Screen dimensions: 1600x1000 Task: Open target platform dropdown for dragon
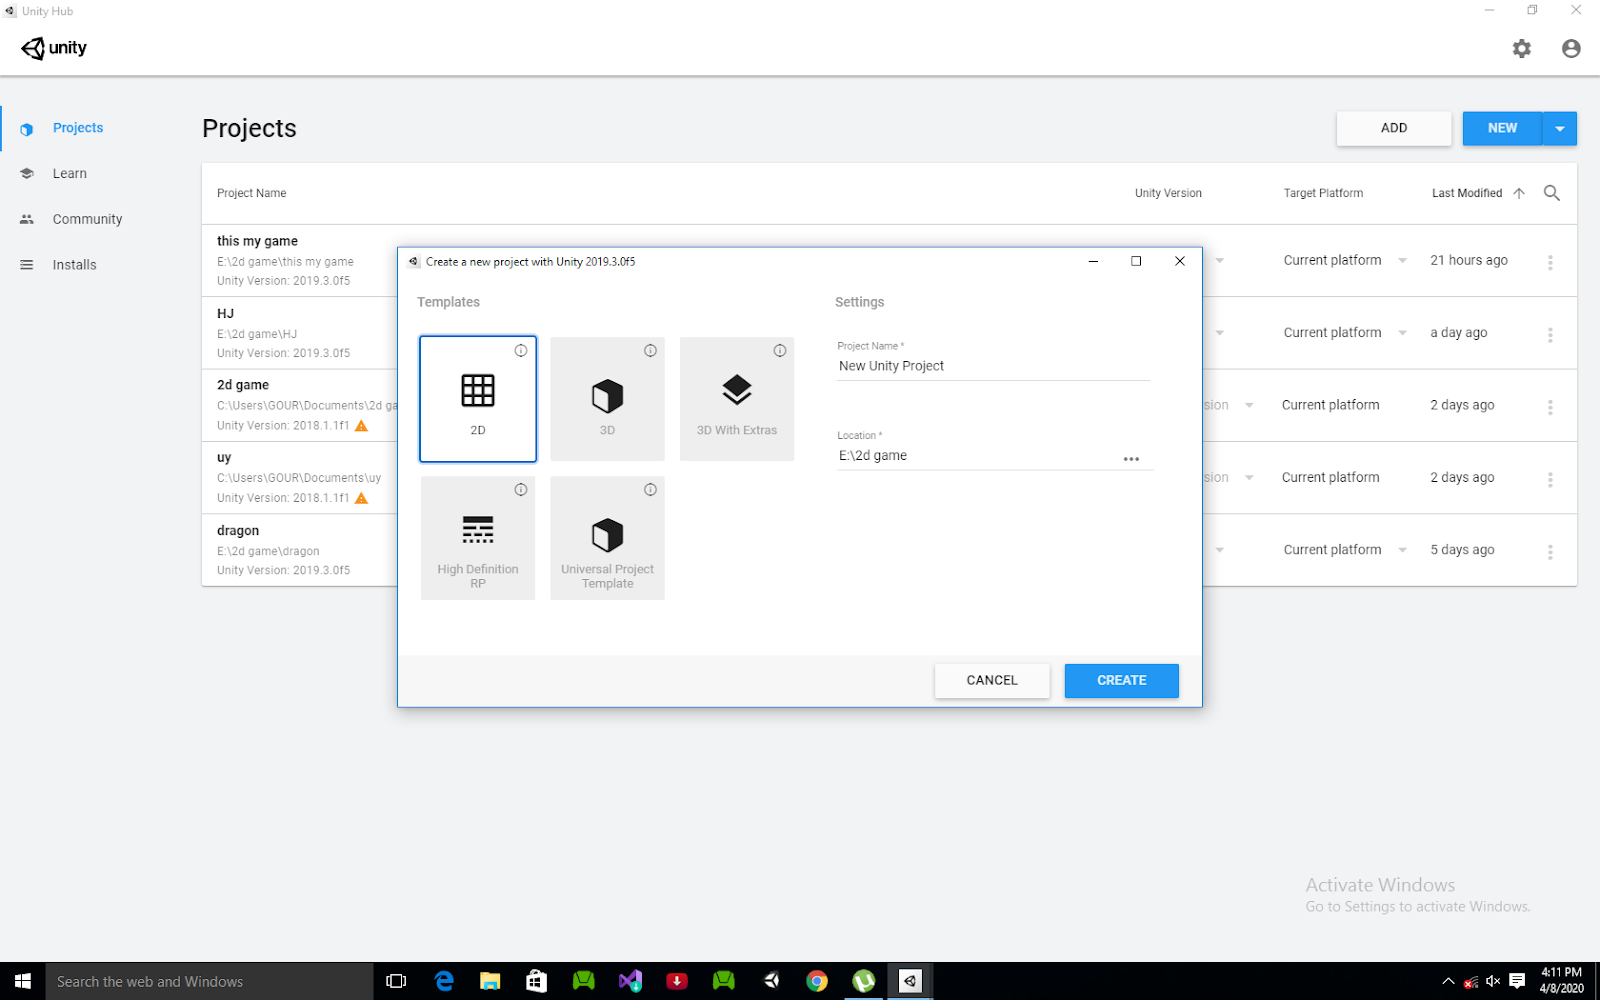[x=1402, y=550]
